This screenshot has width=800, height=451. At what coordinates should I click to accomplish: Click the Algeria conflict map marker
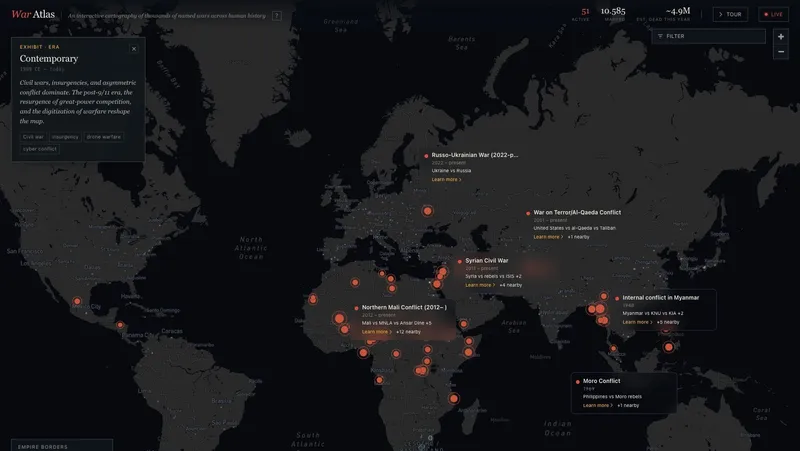tap(355, 282)
